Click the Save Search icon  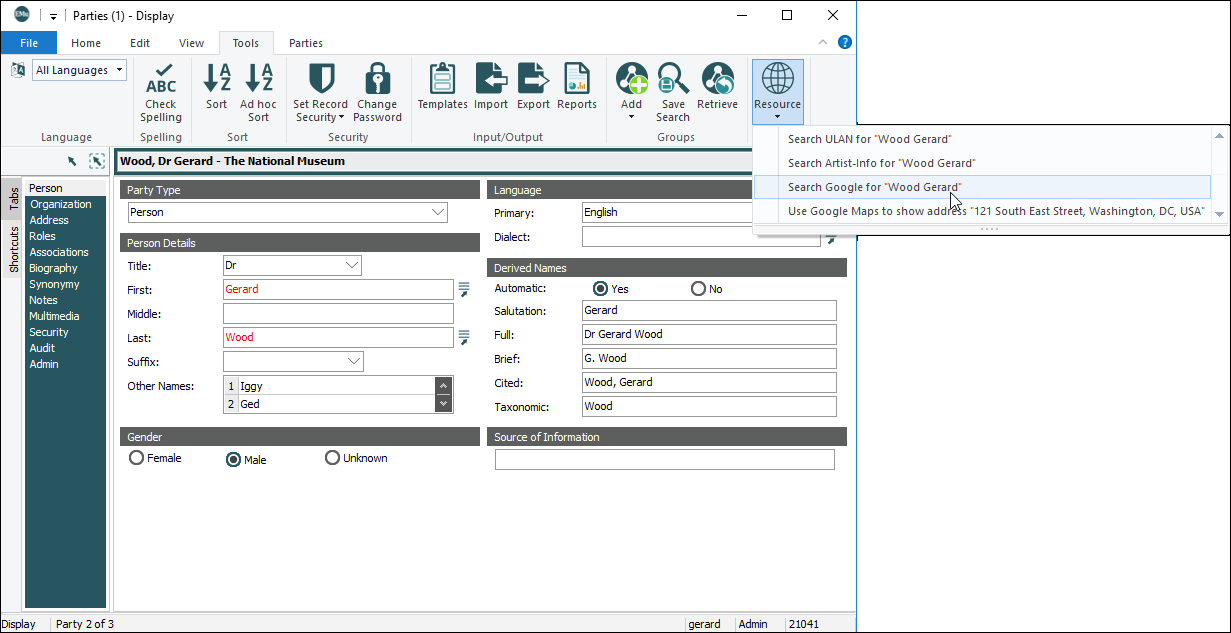[673, 80]
